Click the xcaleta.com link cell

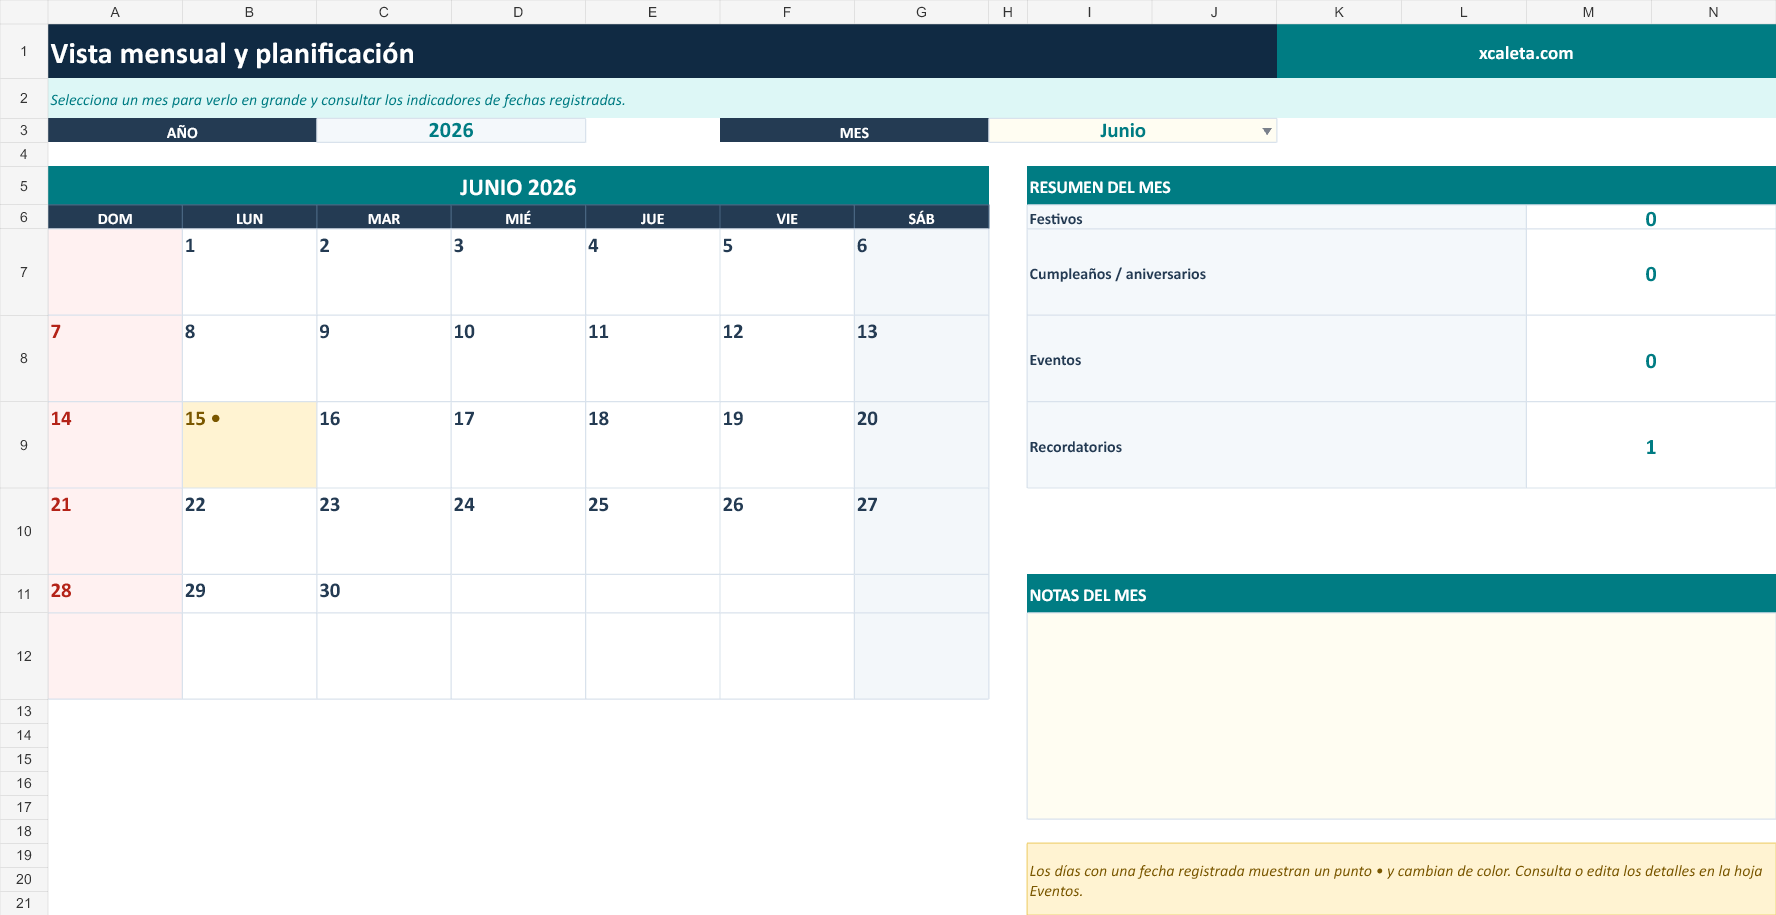tap(1526, 53)
